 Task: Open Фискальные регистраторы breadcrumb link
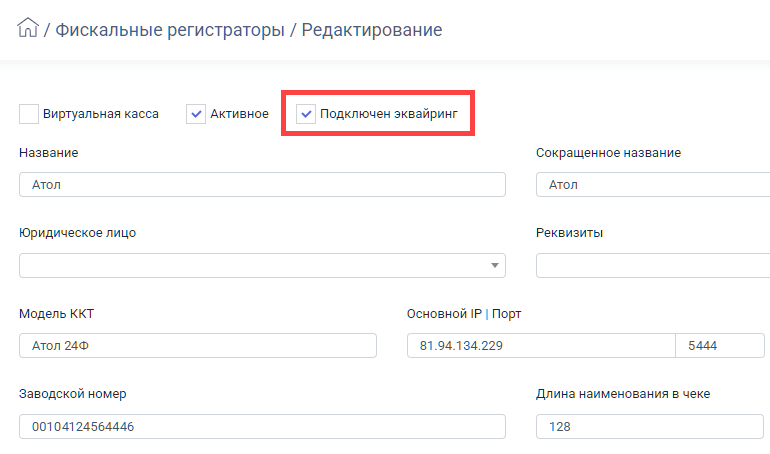click(x=170, y=30)
